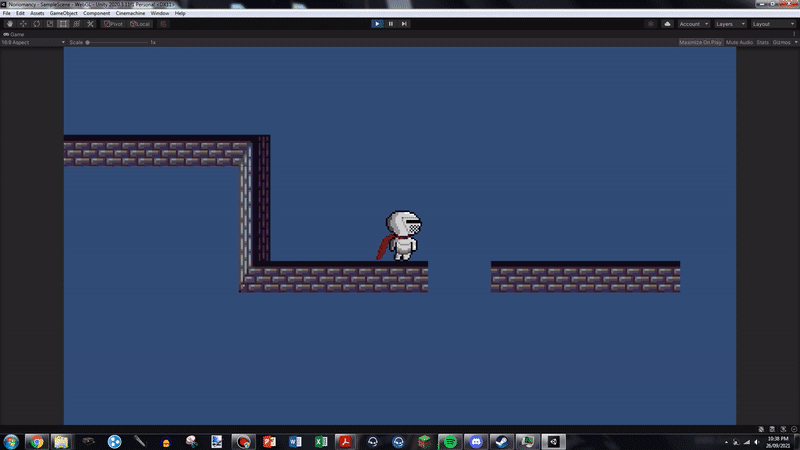Open Minecraft from taskbar
The width and height of the screenshot is (800, 450).
424,442
